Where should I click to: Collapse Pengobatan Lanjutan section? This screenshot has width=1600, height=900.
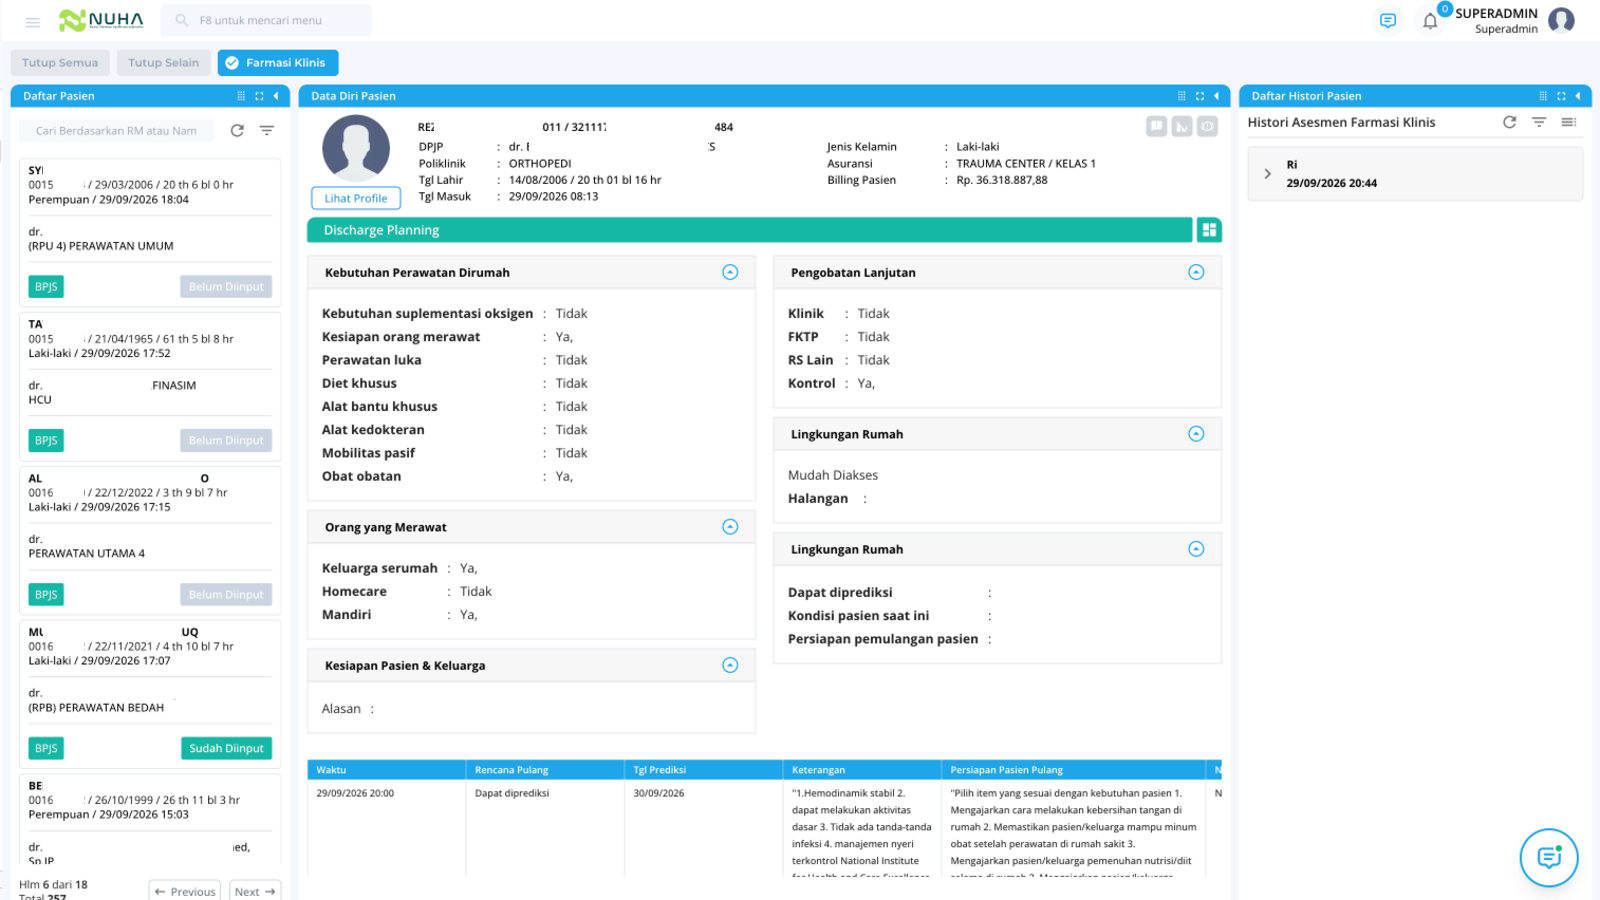pyautogui.click(x=1196, y=272)
